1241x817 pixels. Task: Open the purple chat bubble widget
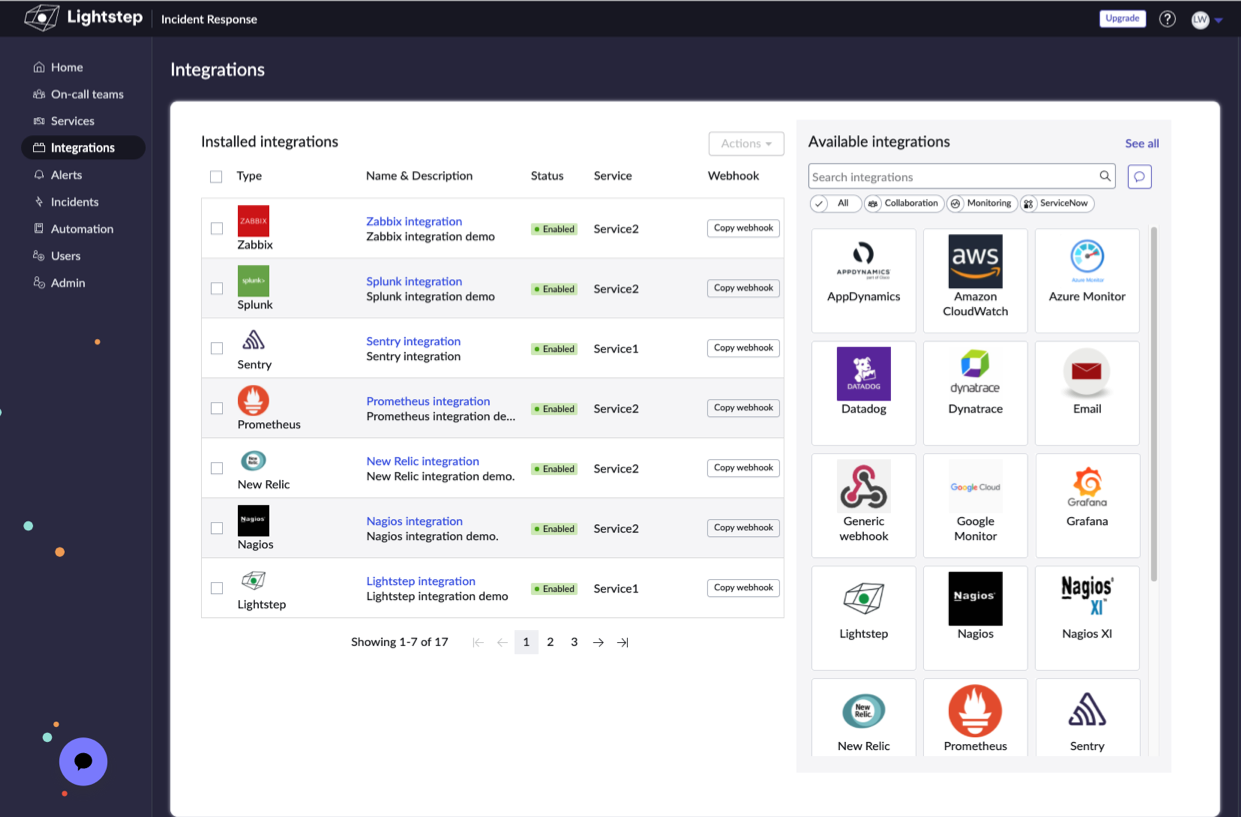coord(83,762)
